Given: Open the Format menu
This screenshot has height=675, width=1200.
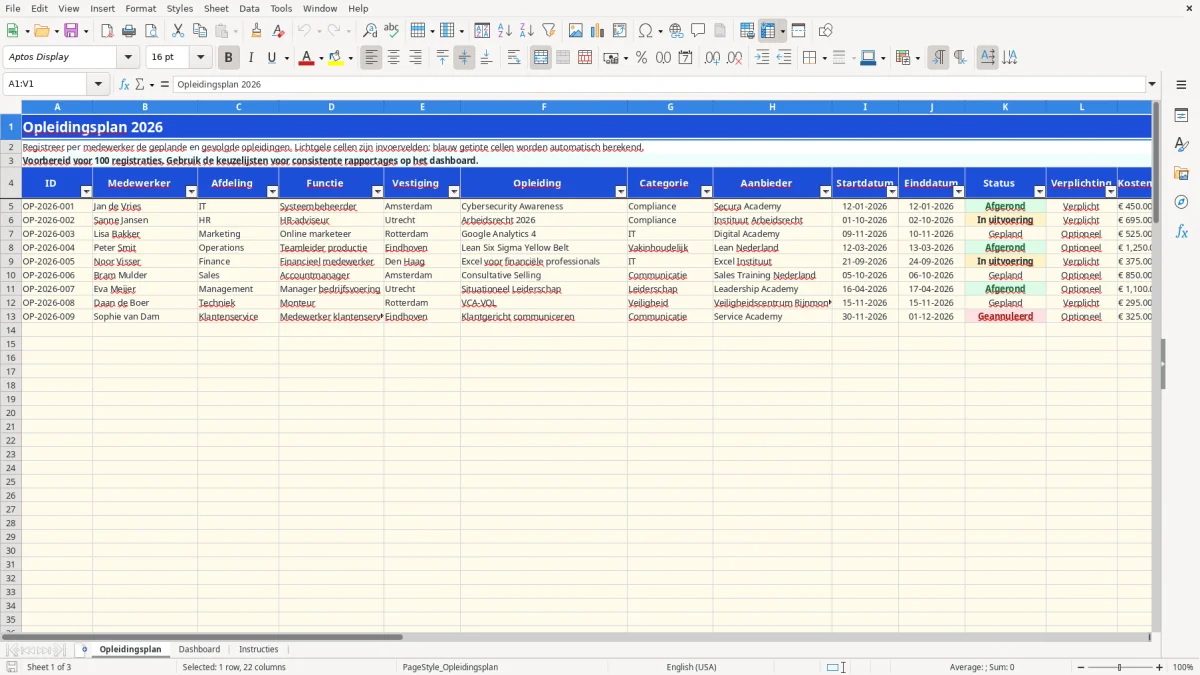Looking at the screenshot, I should tap(140, 8).
